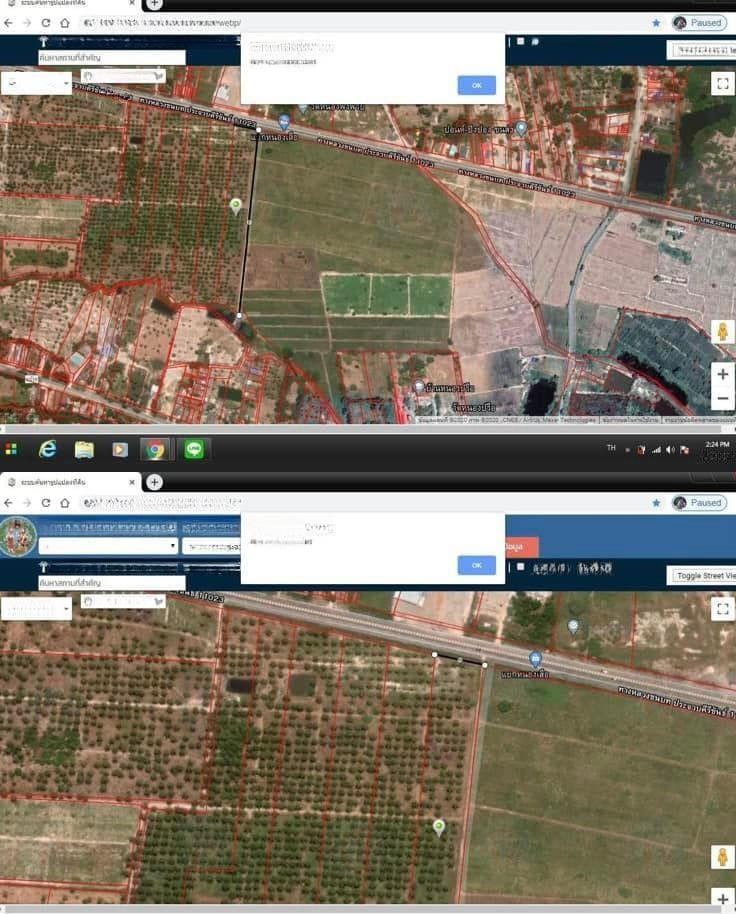The height and width of the screenshot is (914, 736).
Task: Click the hand pan tool in upper map
Action: 88,75
